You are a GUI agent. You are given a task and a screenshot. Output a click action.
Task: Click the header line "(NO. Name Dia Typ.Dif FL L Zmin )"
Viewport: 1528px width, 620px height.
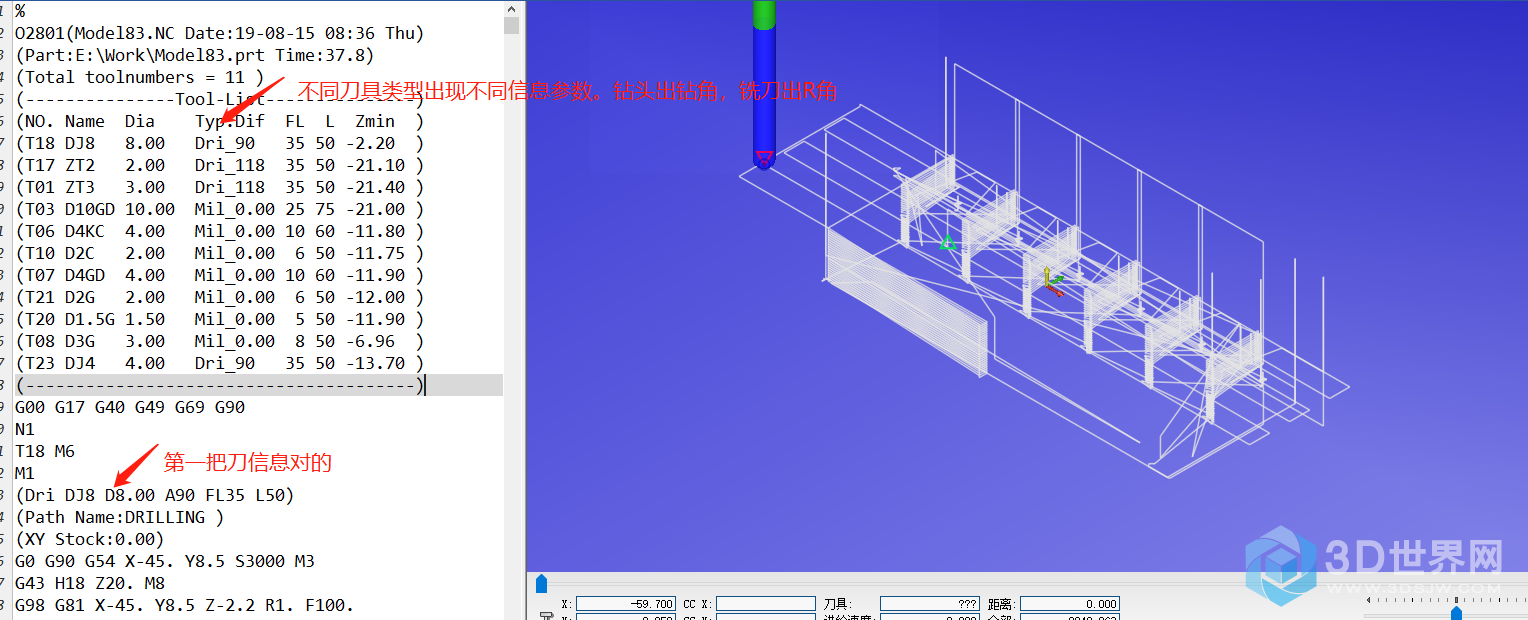coord(220,121)
